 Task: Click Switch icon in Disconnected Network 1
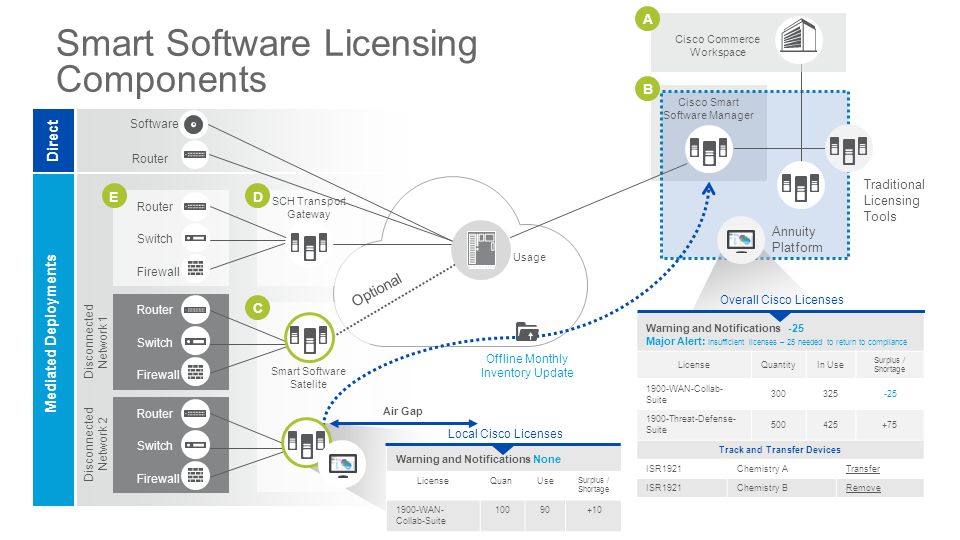(x=195, y=342)
